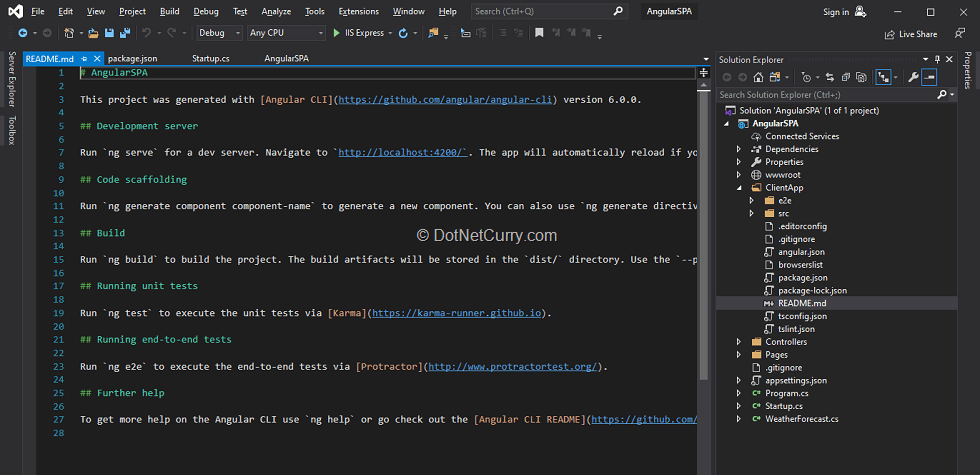Redo the last undone edit
Viewport: 980px width, 475px height.
tap(172, 32)
